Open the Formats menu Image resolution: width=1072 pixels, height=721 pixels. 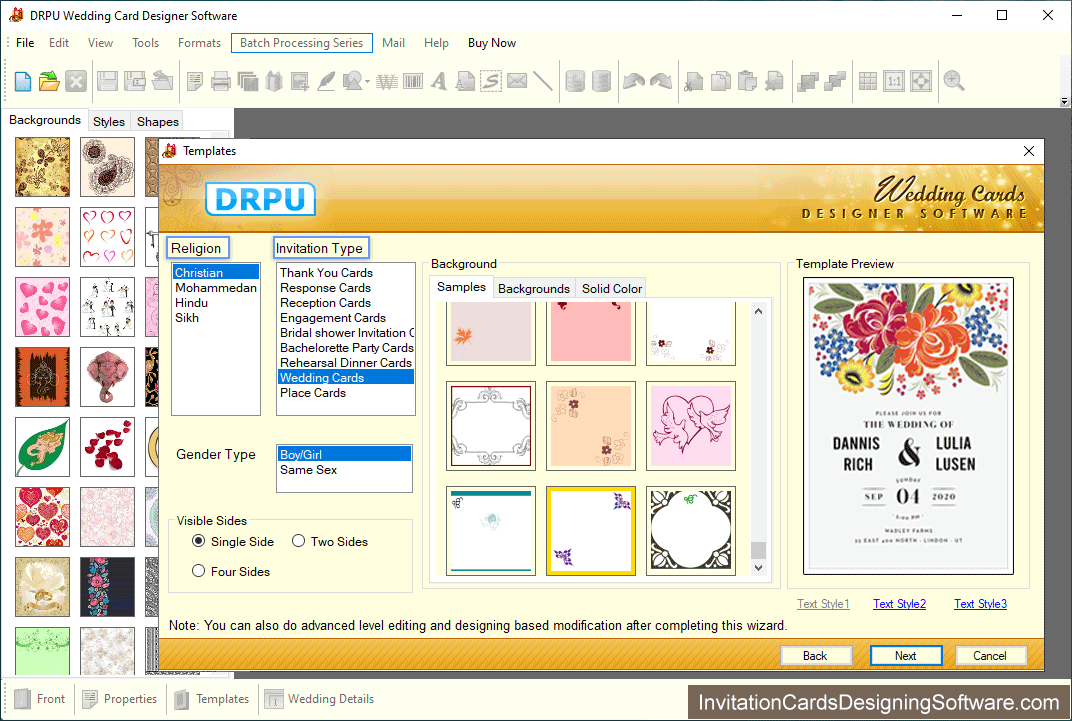point(200,42)
